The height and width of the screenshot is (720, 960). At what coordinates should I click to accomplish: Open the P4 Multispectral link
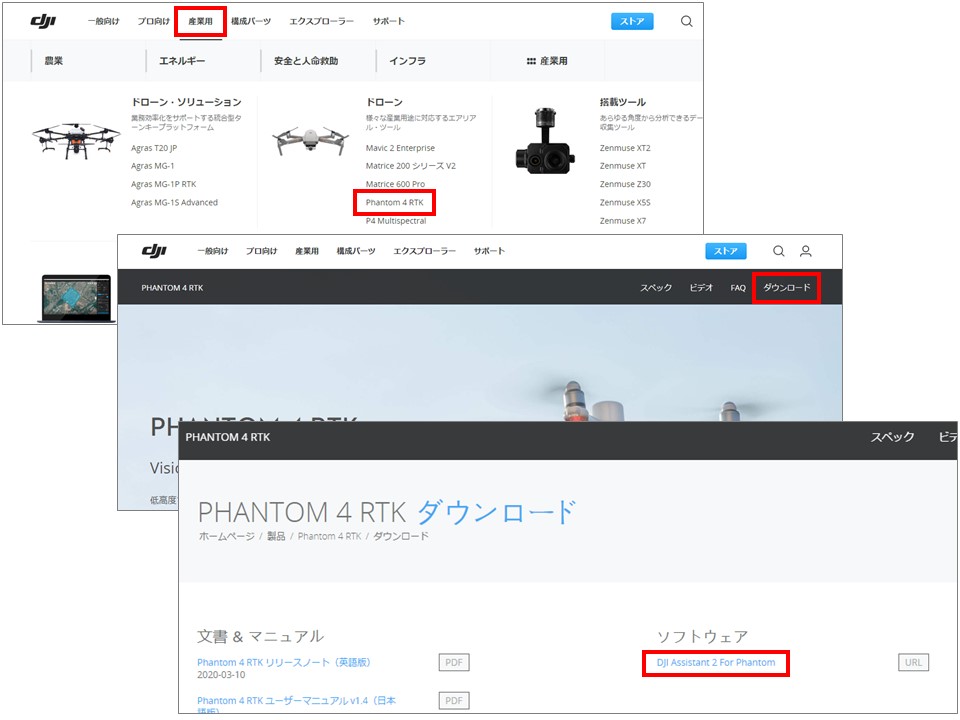pos(396,221)
